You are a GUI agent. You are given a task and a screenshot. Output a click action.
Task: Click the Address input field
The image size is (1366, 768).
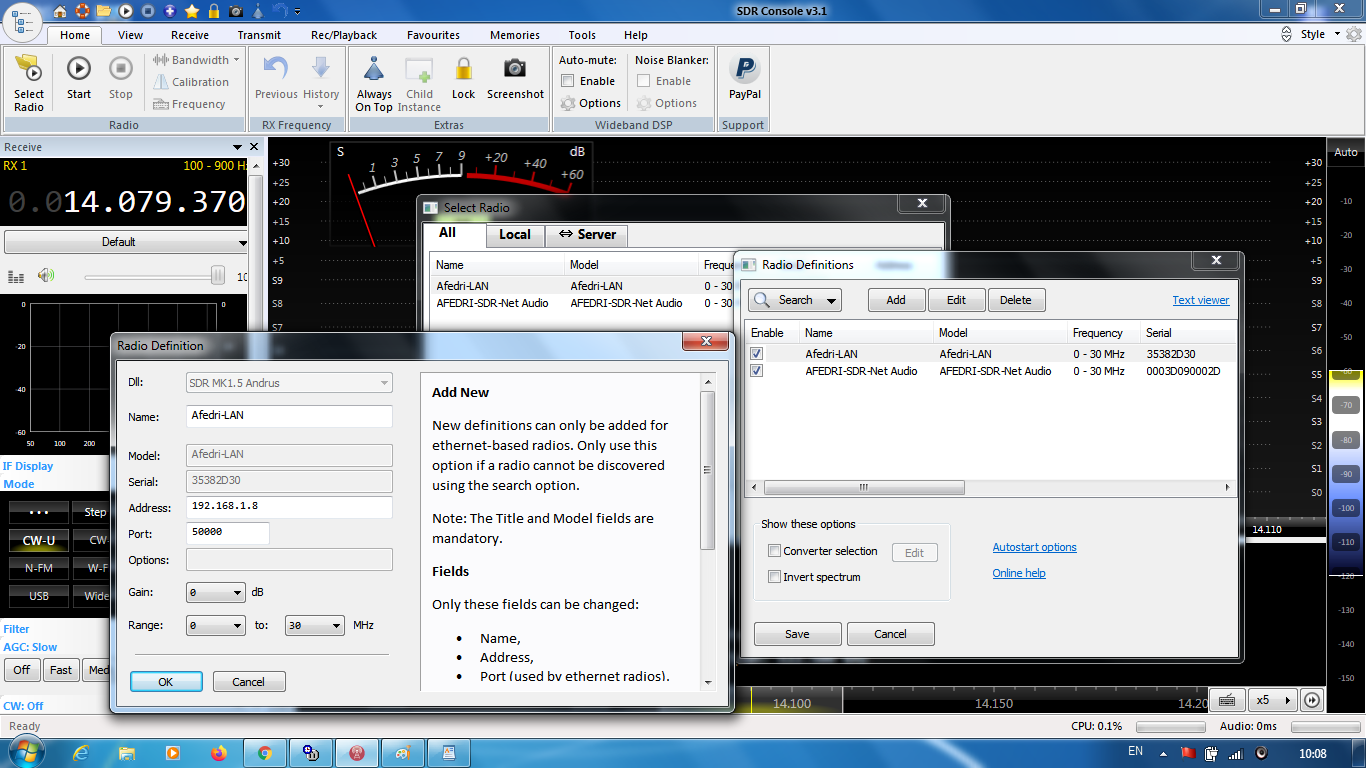(x=289, y=507)
